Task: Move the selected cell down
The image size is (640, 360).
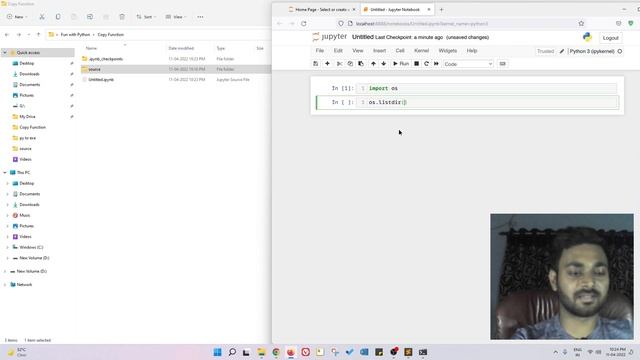Action: (383, 64)
